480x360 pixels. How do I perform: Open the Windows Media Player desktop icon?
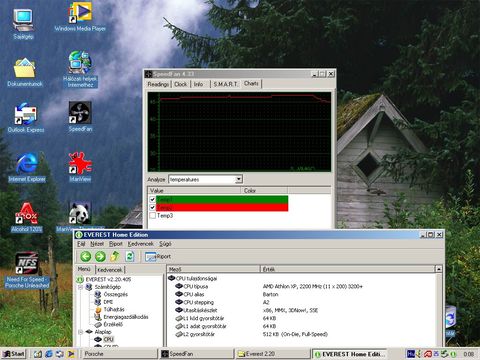[x=80, y=17]
